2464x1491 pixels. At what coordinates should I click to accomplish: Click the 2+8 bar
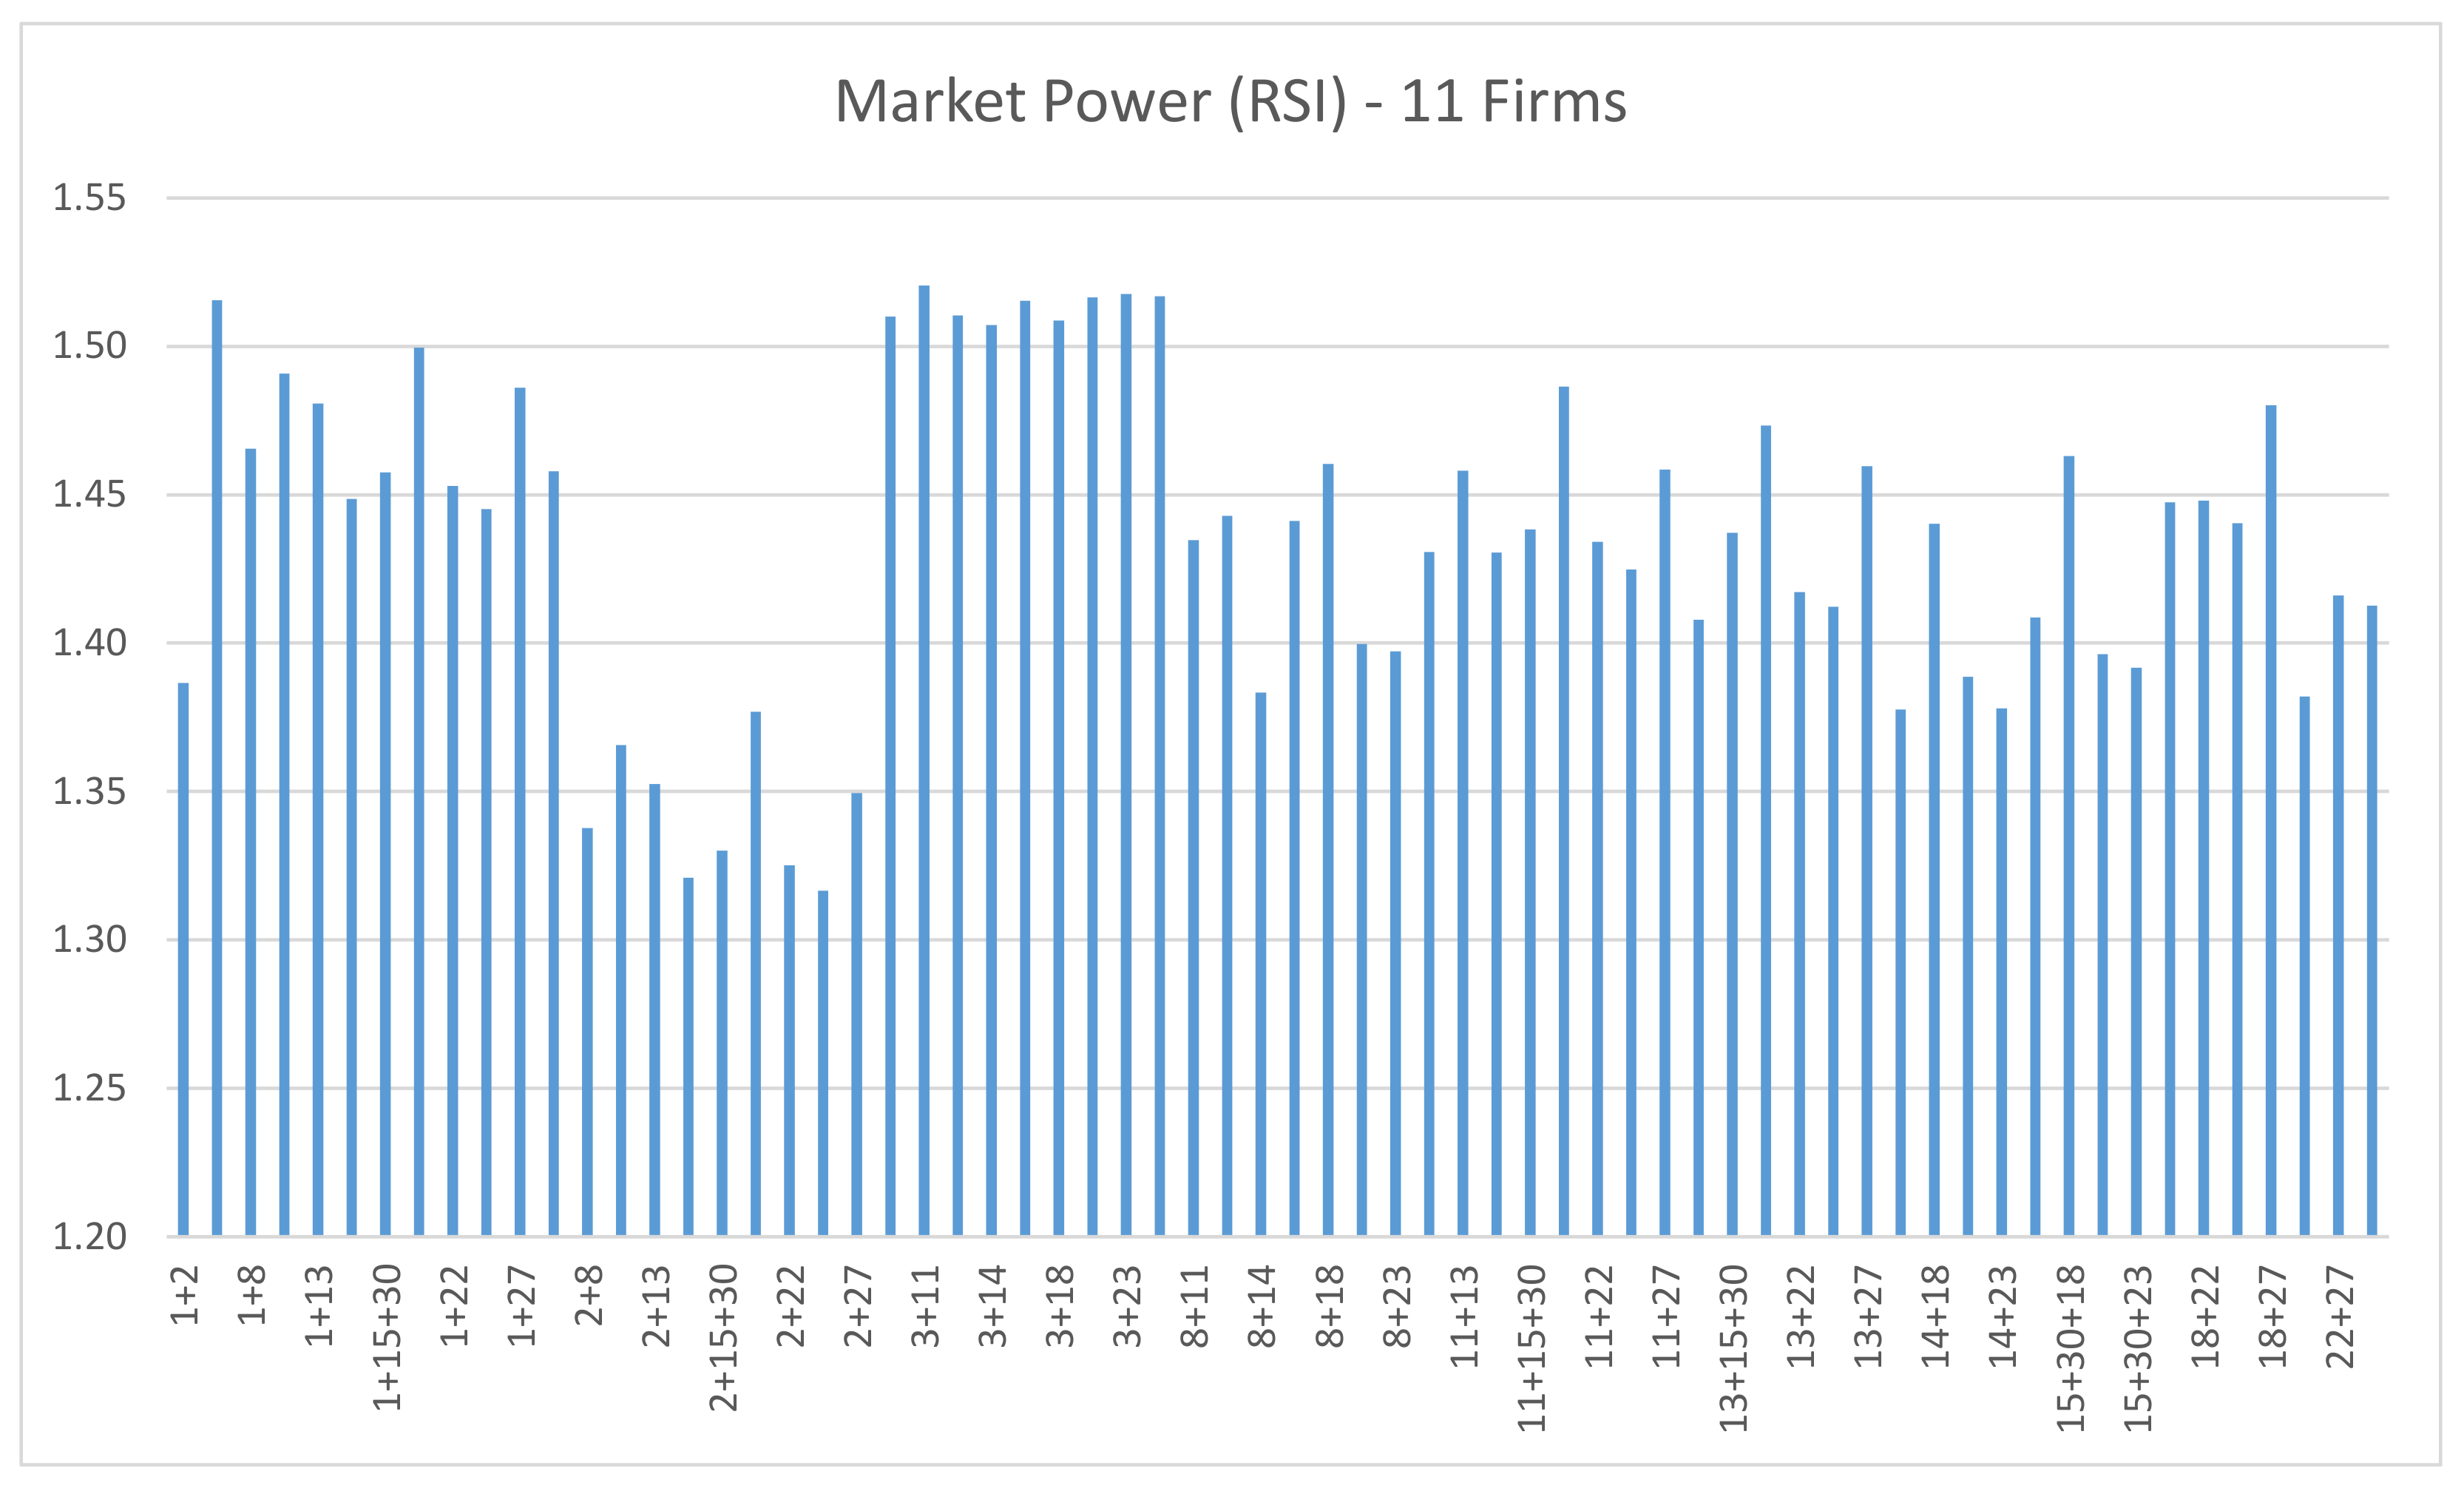(587, 1032)
